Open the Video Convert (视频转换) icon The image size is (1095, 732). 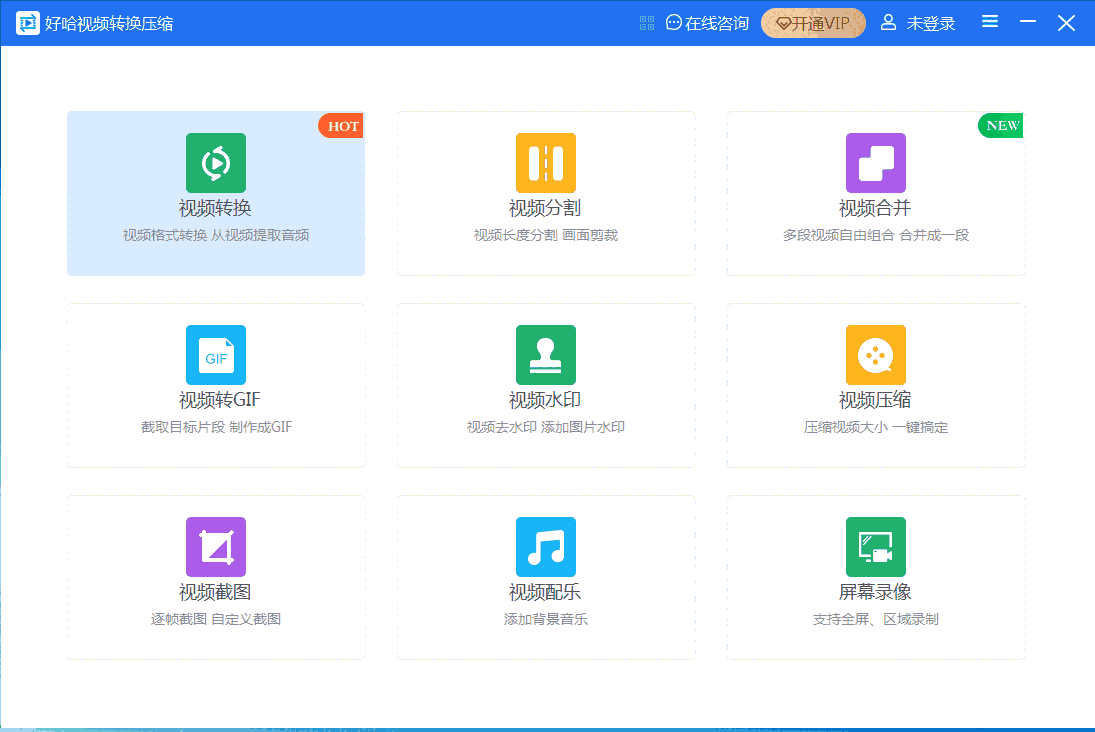(x=215, y=163)
